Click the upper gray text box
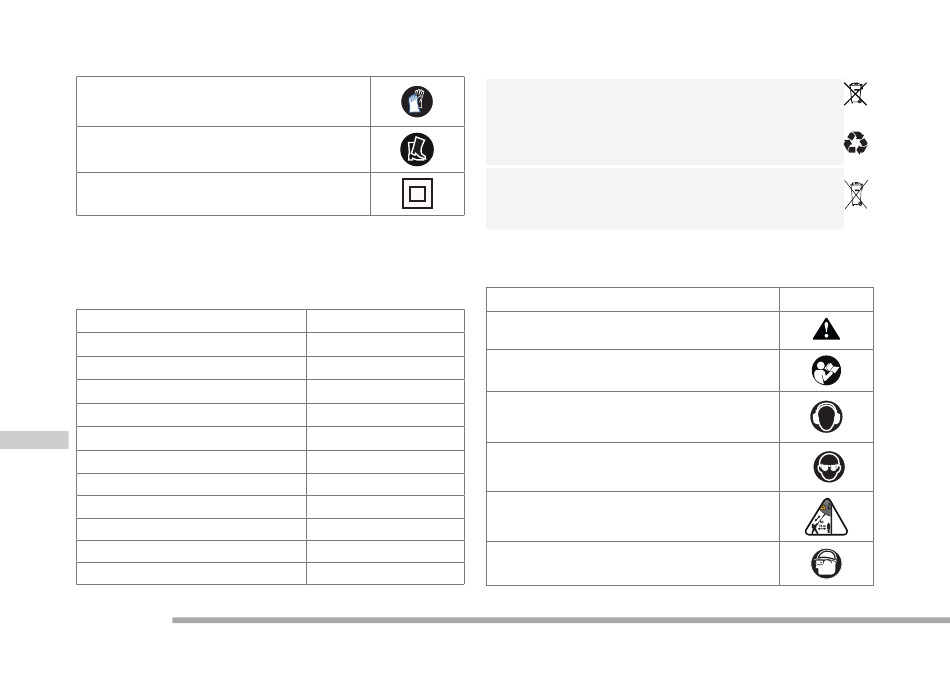This screenshot has height=682, width=950. click(x=665, y=122)
